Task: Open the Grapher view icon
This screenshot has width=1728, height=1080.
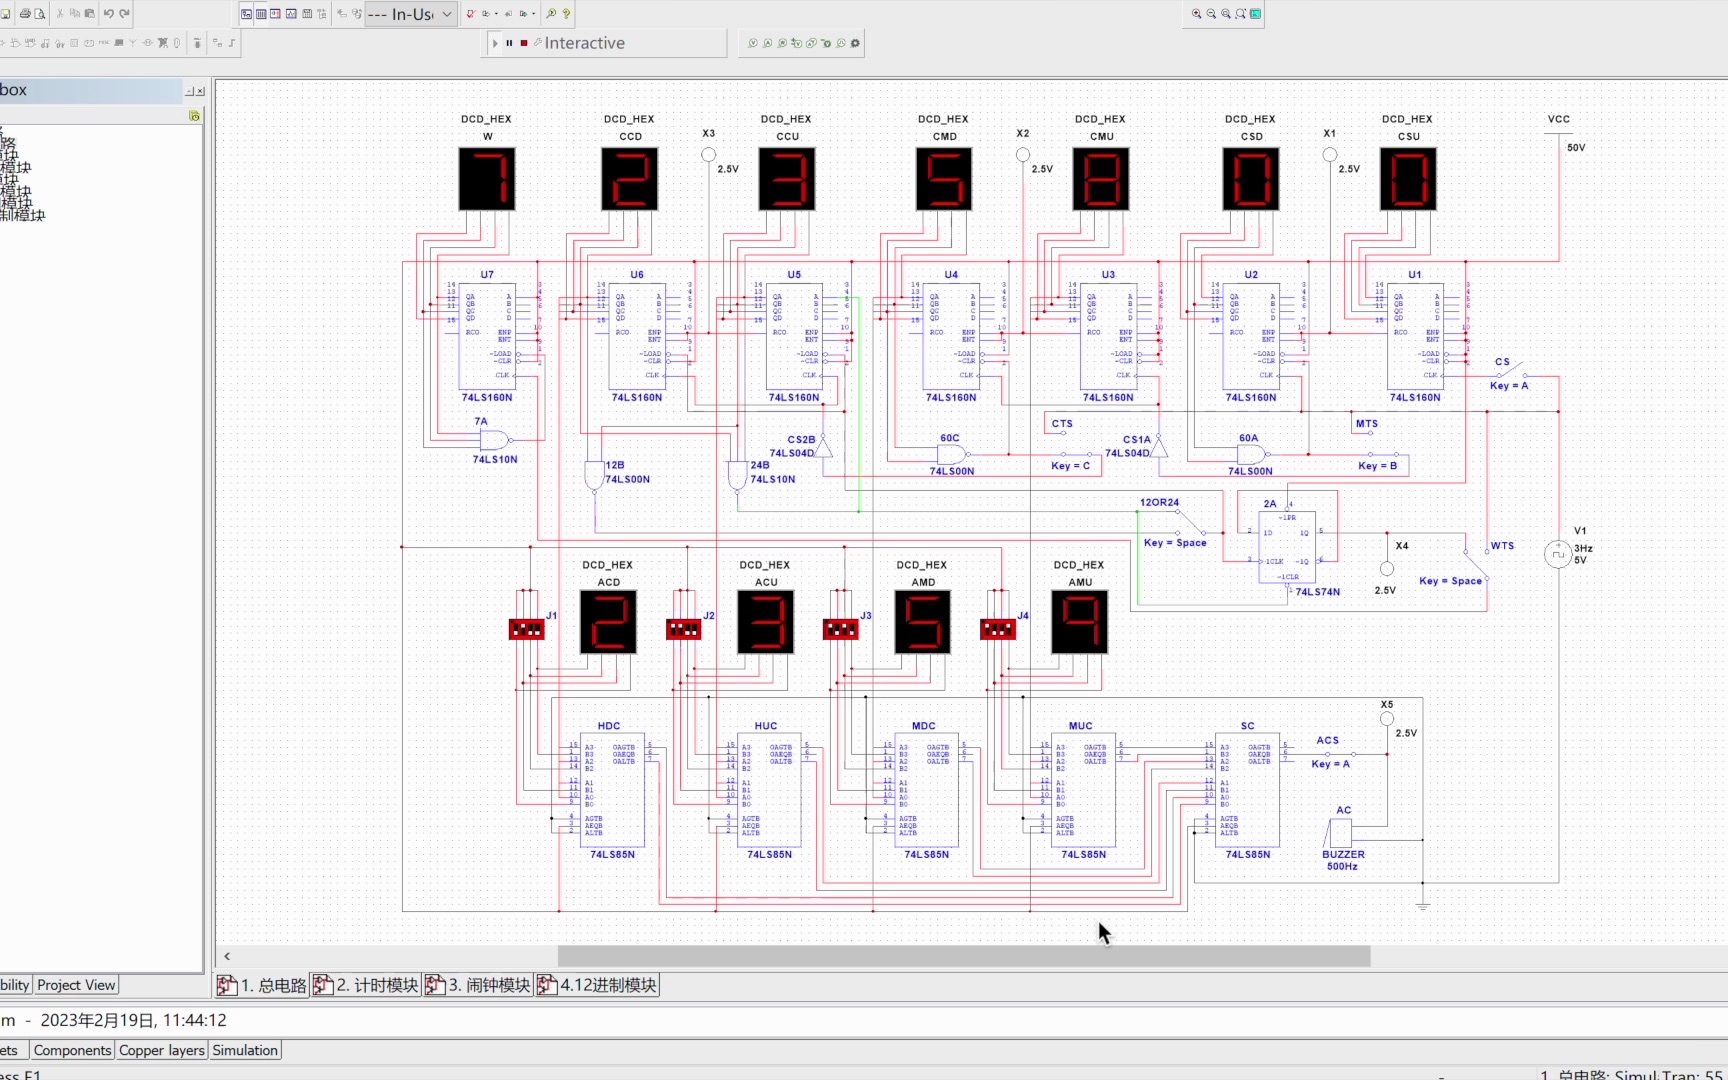Action: coord(291,14)
